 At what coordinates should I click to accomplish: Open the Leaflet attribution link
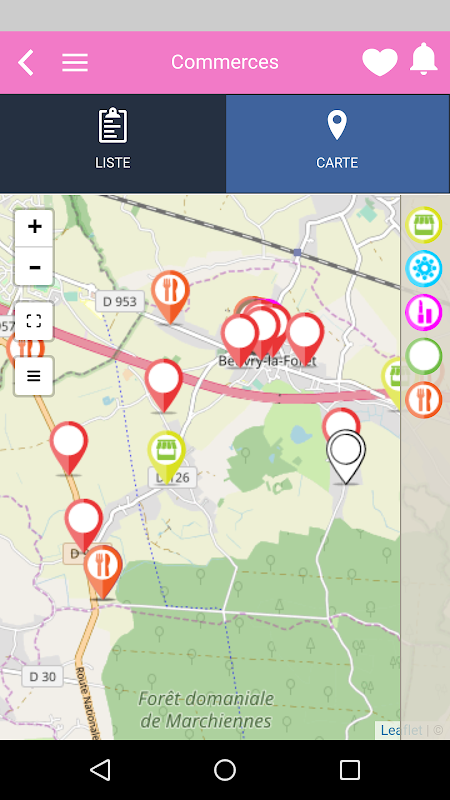(x=401, y=730)
